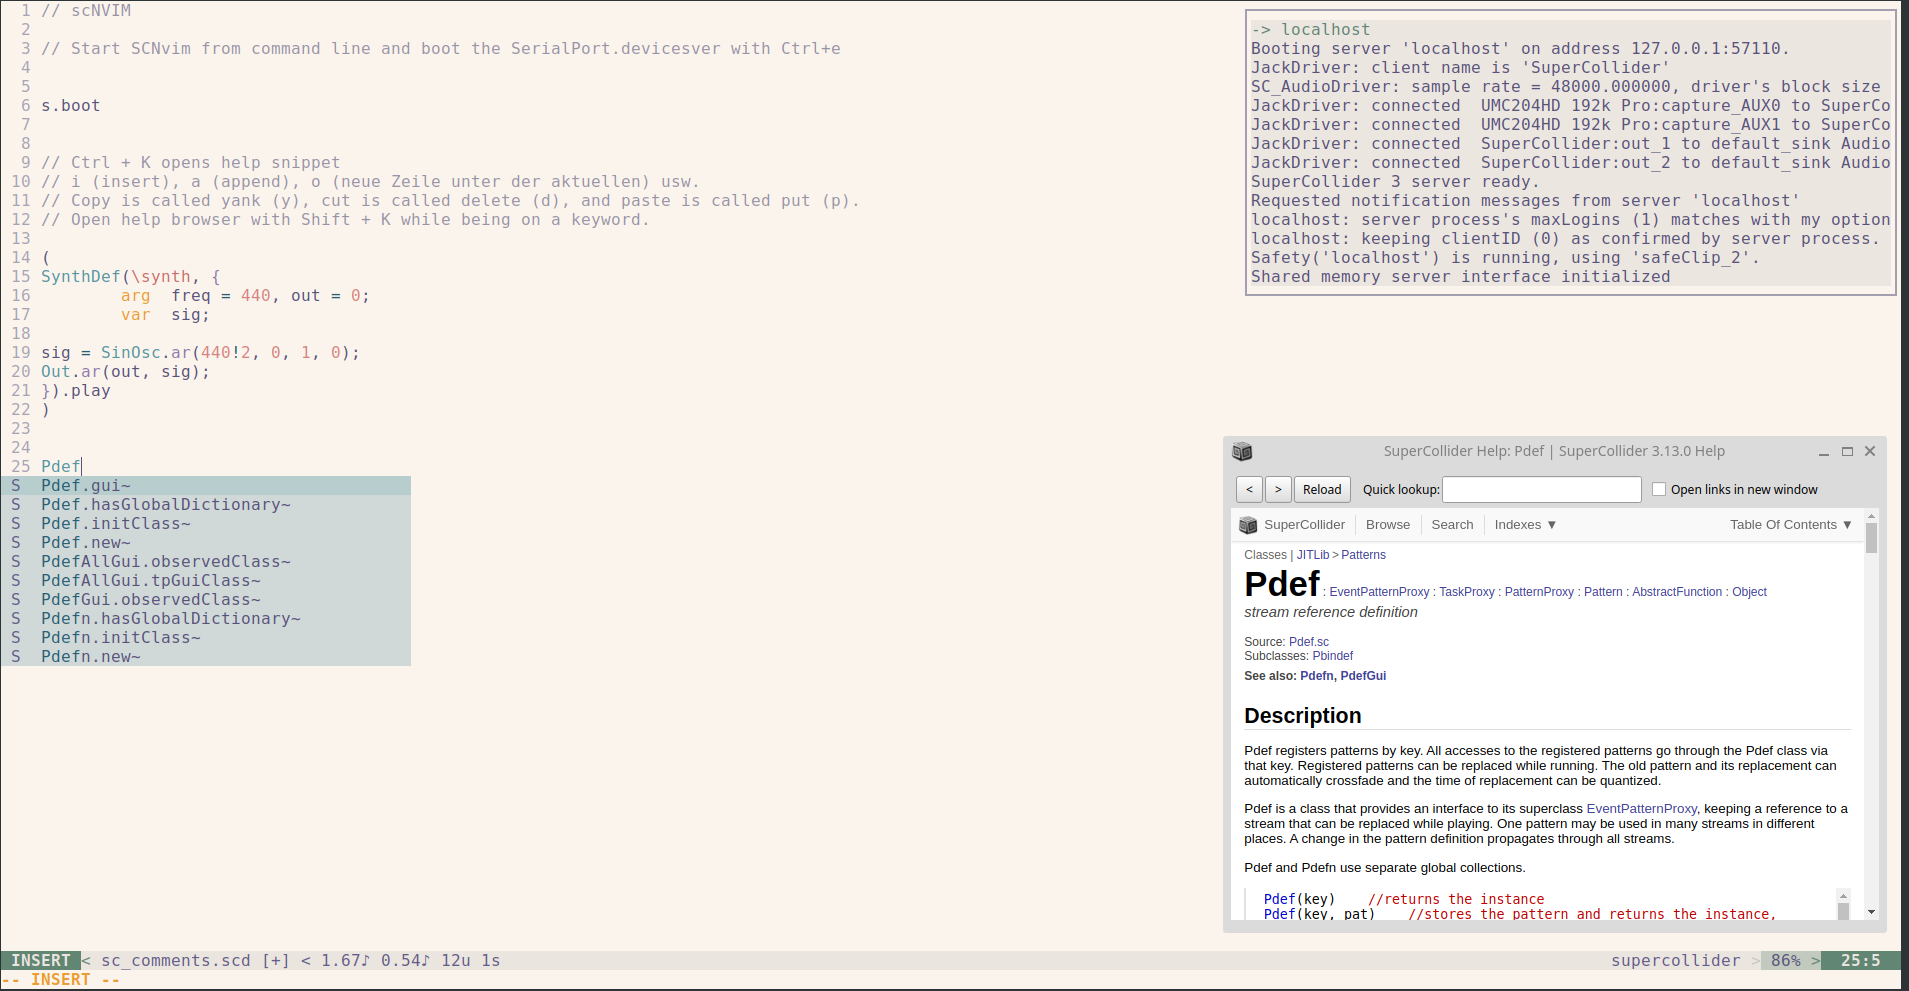1909x991 pixels.
Task: Open the Pbindef subclass link
Action: coord(1332,656)
